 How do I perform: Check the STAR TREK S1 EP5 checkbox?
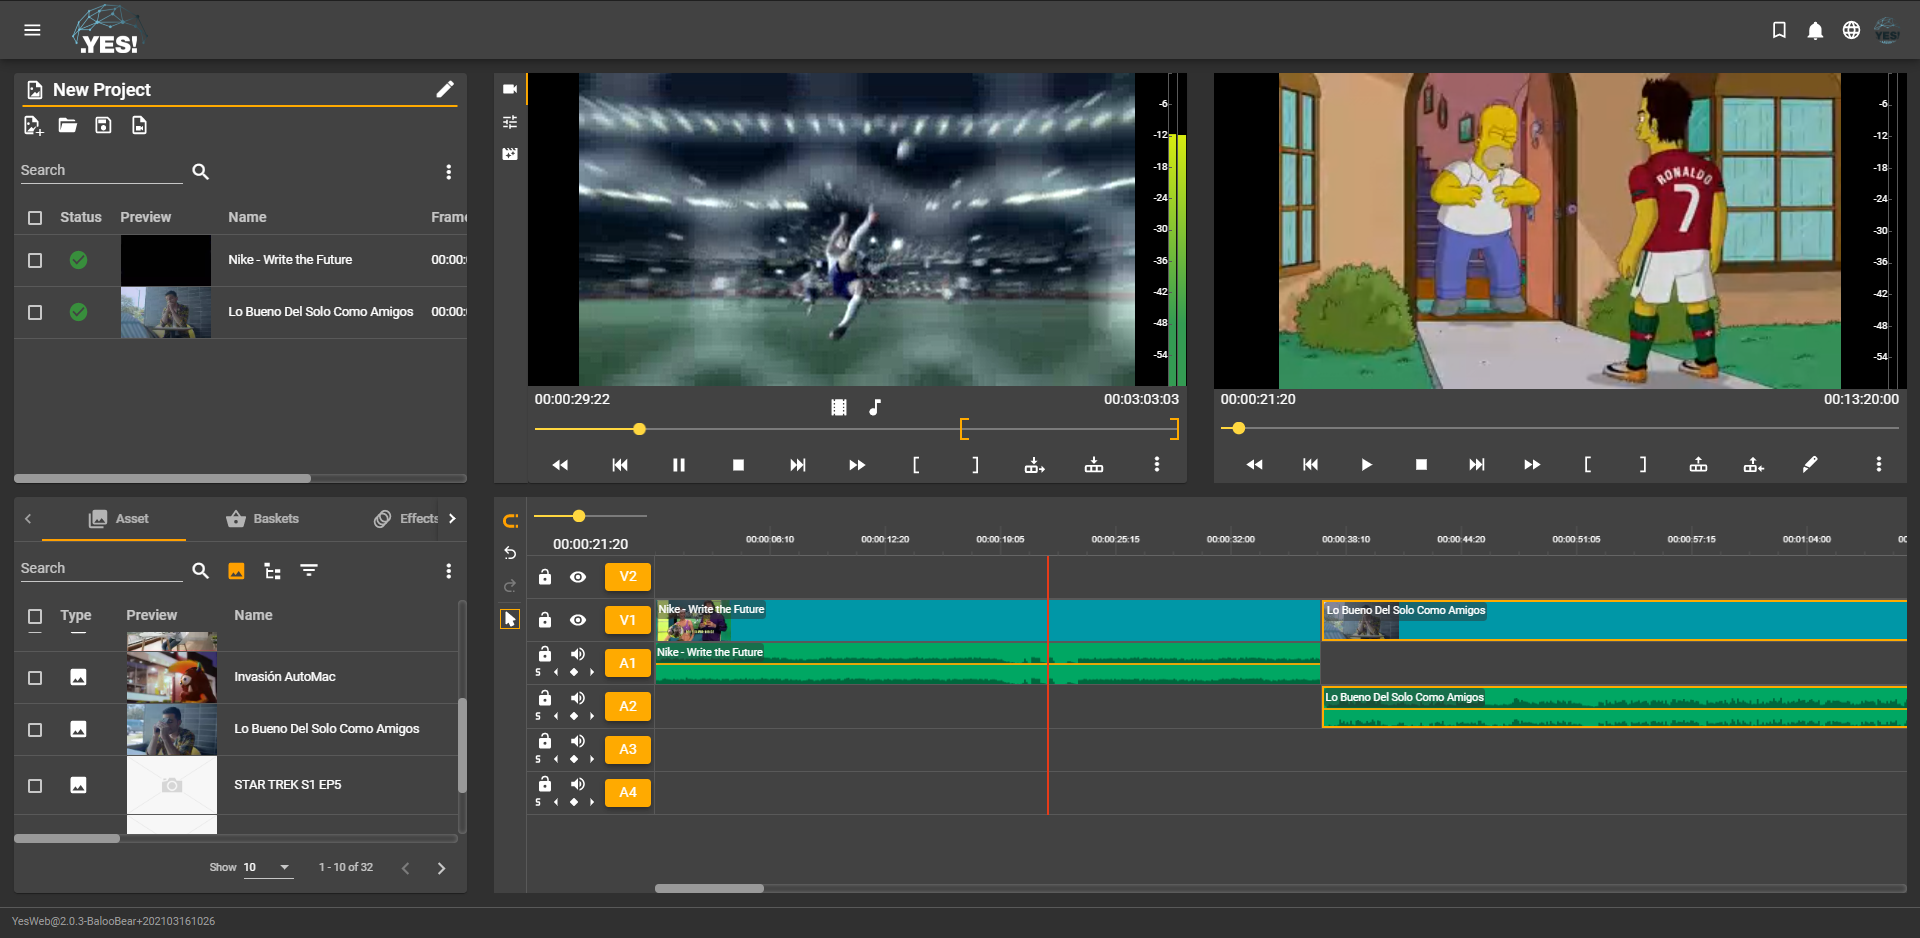(x=35, y=786)
